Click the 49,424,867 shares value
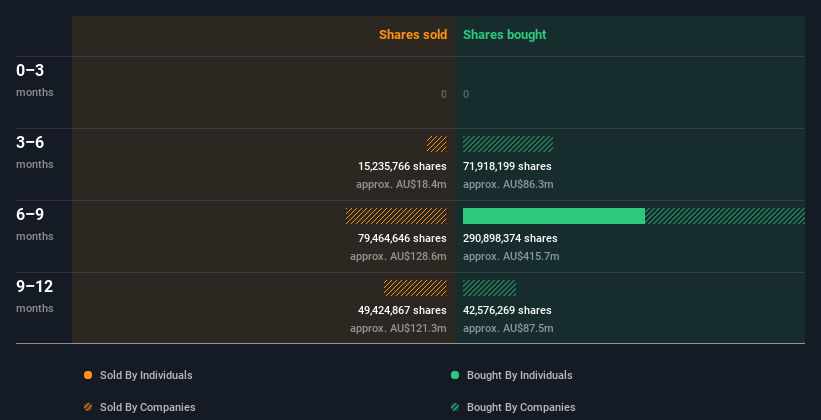Viewport: 821px width, 420px height. [402, 310]
